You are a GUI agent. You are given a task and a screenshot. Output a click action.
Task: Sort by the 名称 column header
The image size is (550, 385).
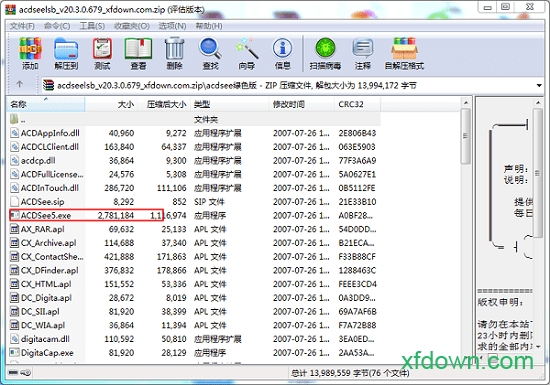tap(46, 104)
